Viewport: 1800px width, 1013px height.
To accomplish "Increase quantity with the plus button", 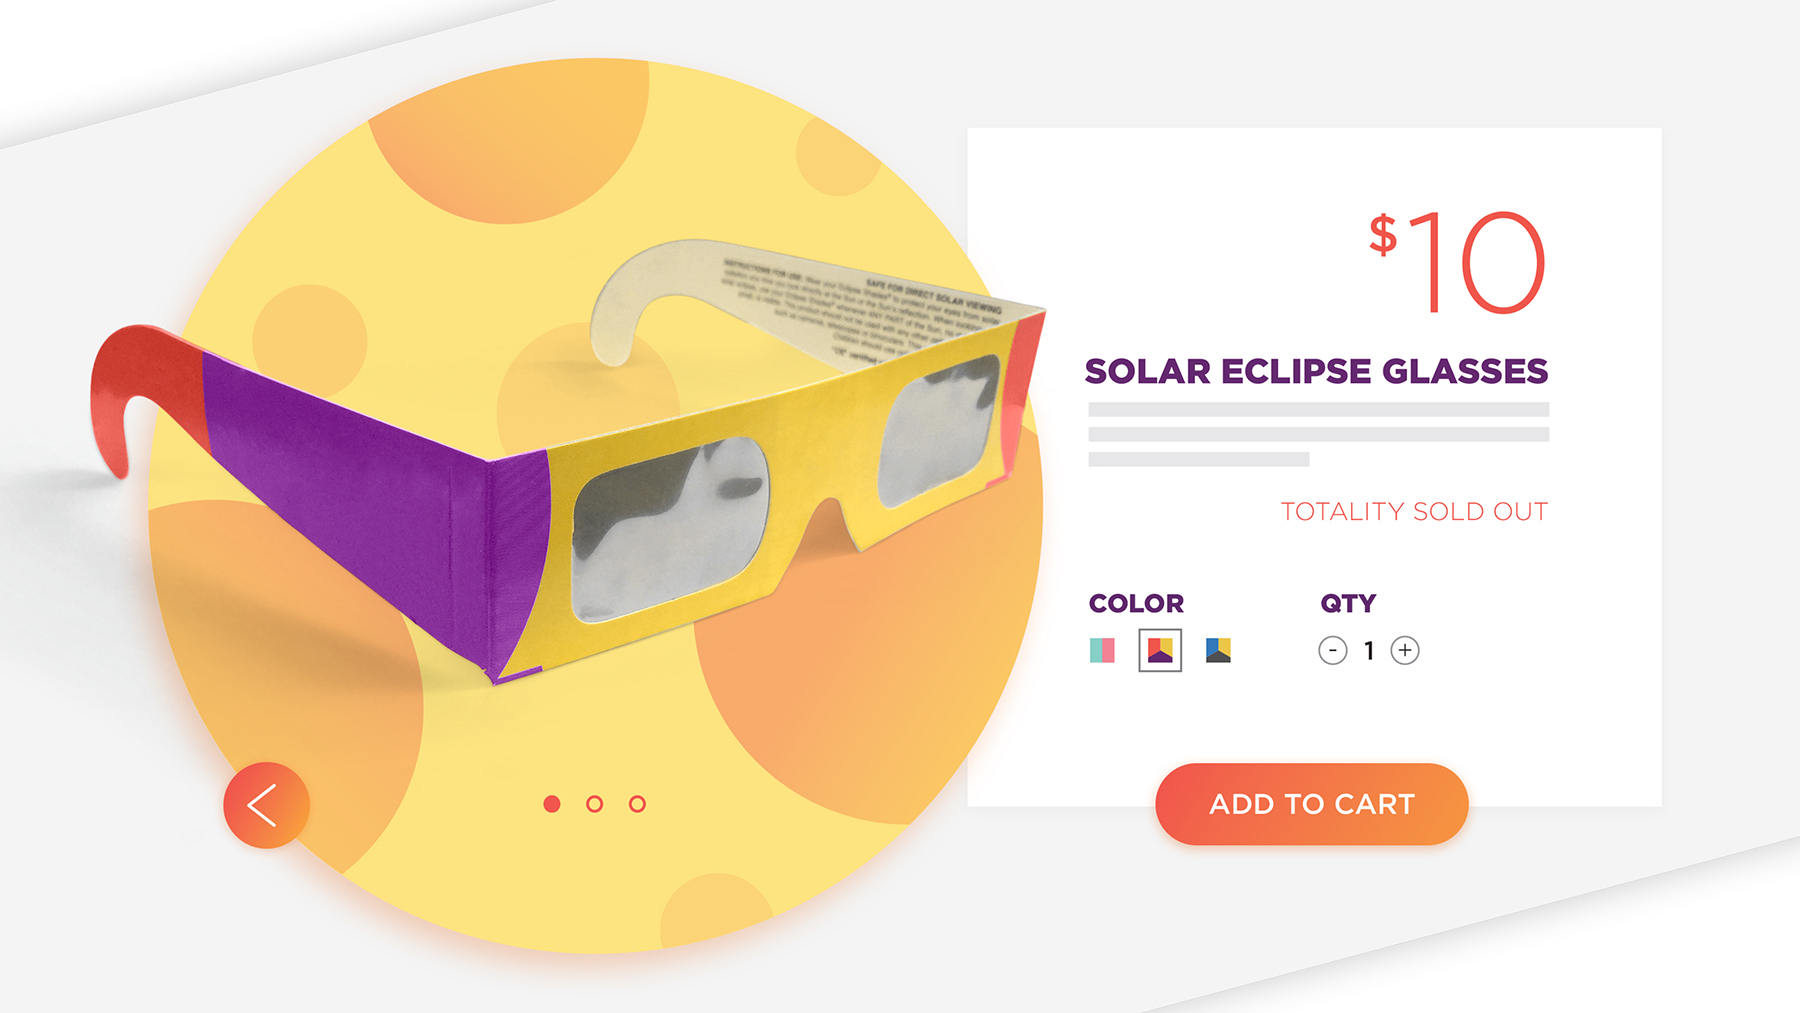I will point(1405,651).
